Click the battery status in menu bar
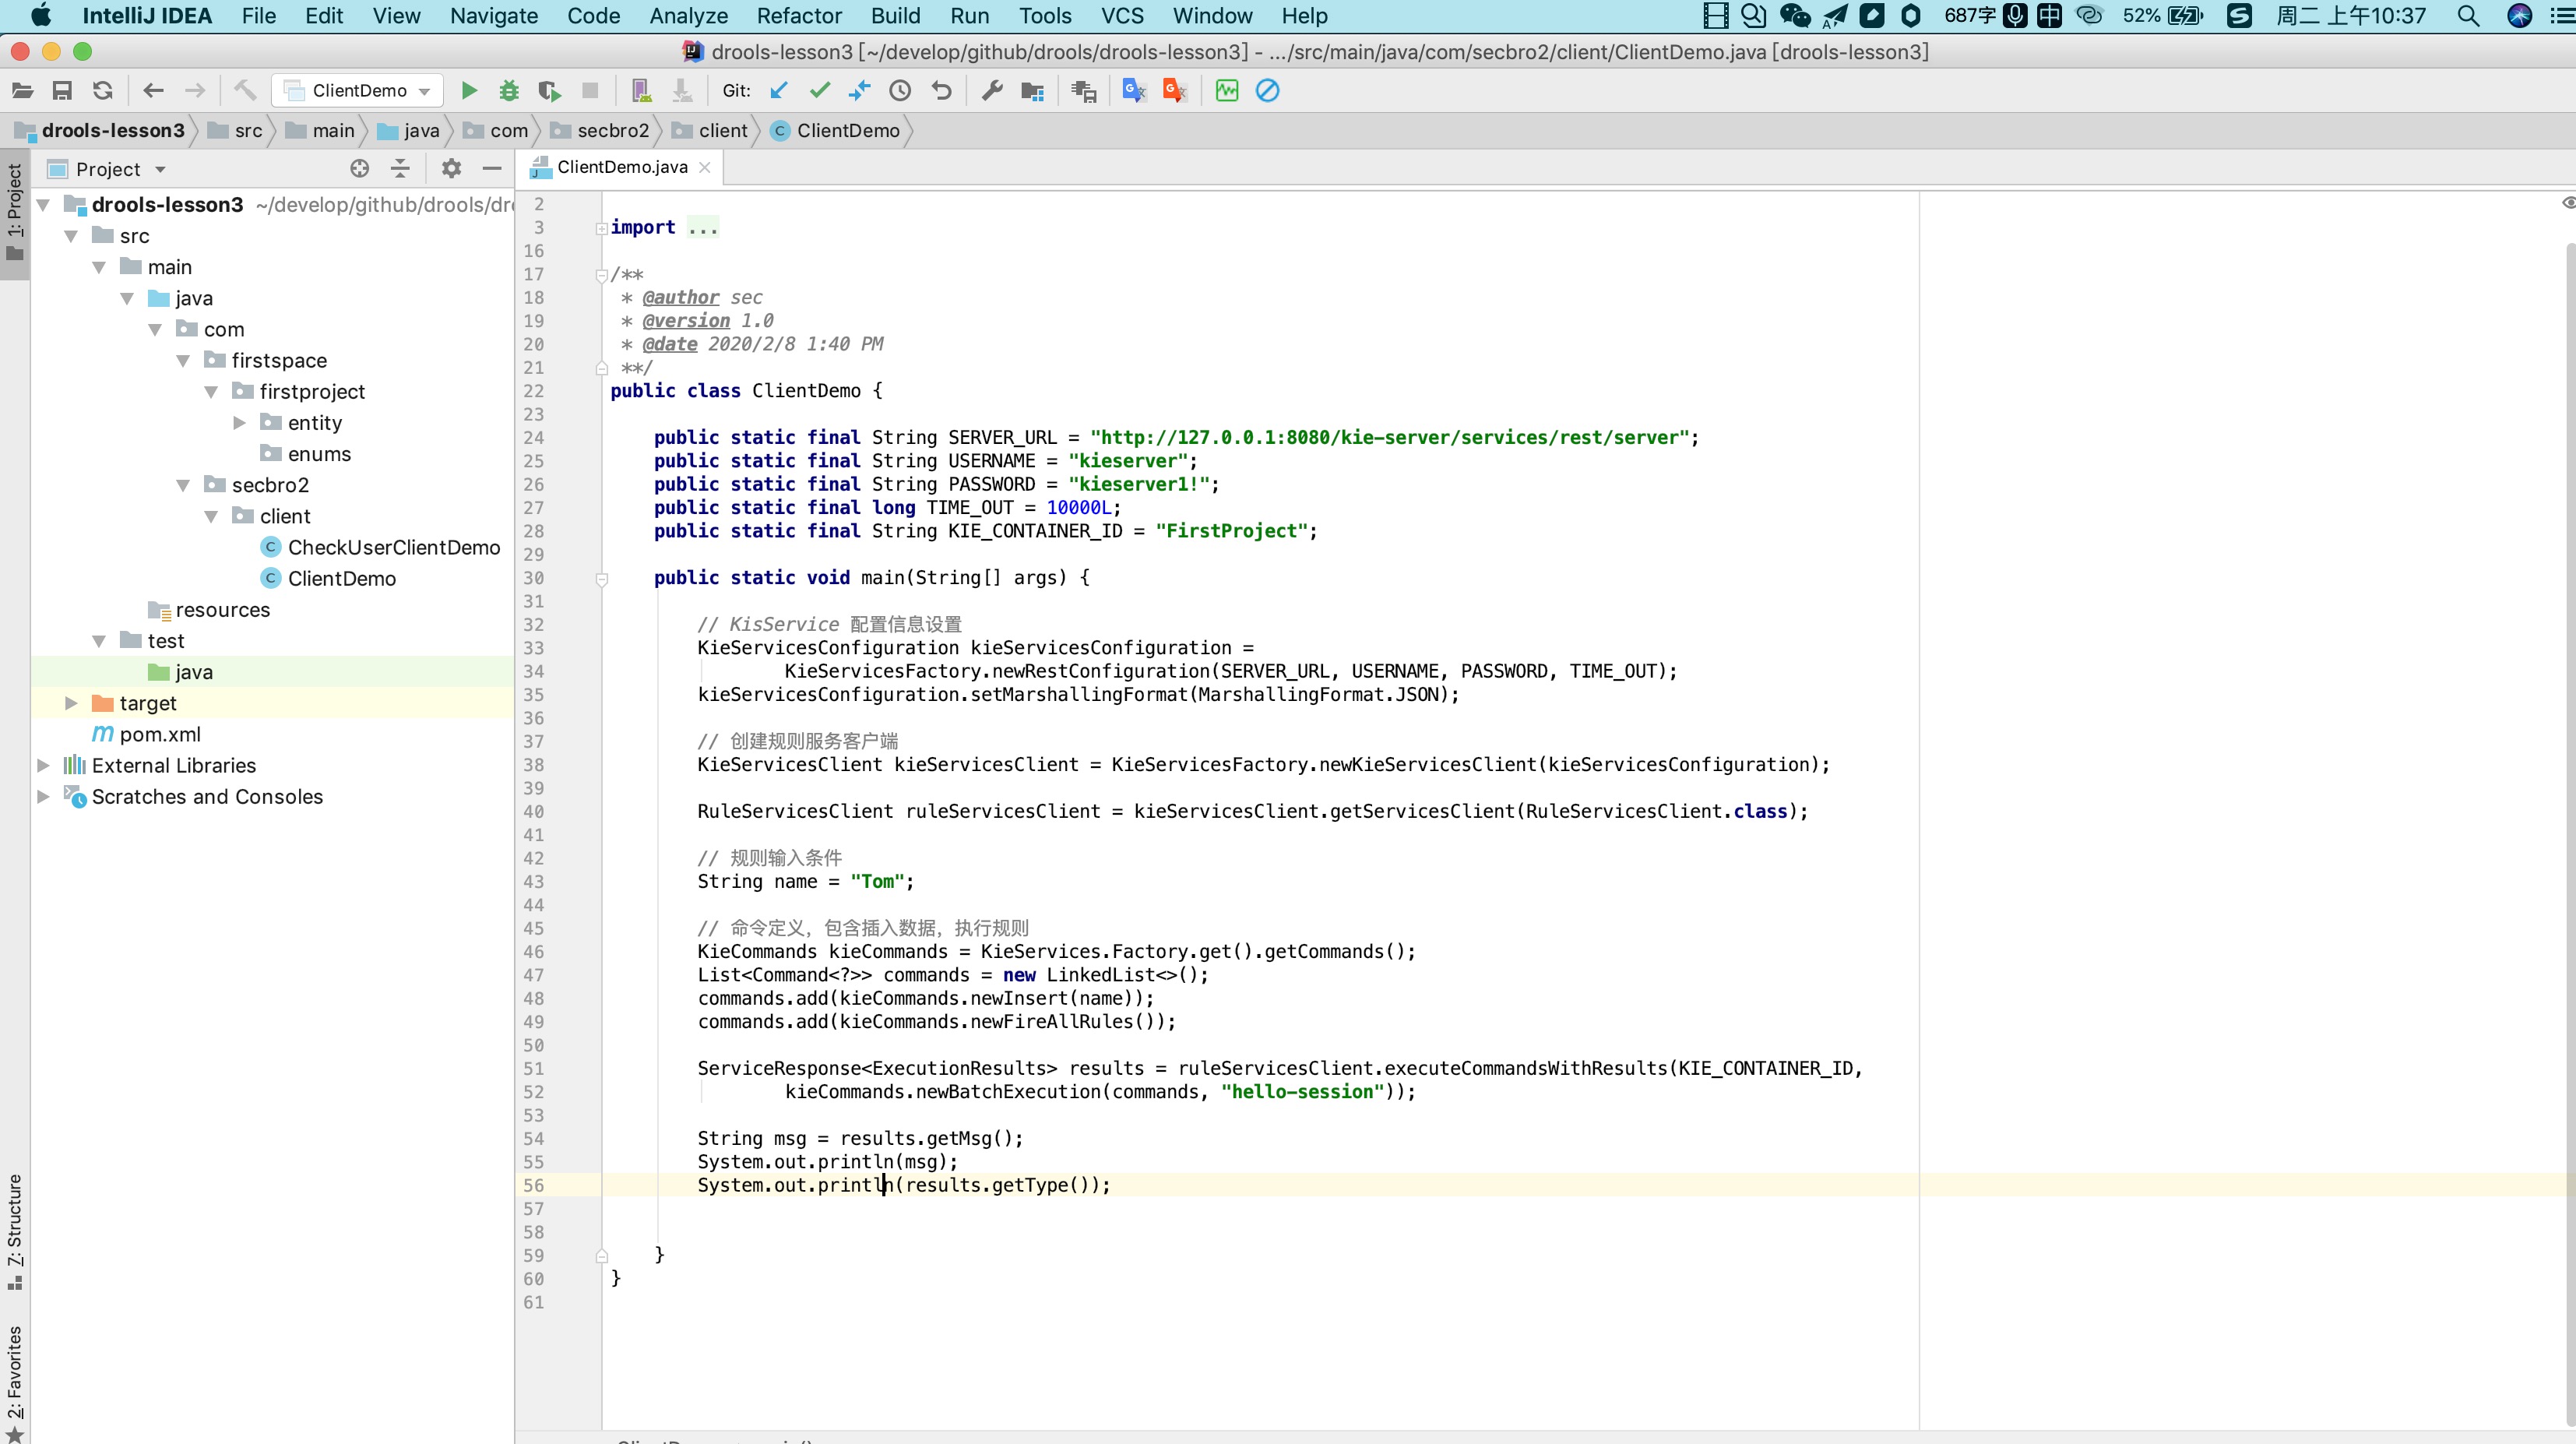The image size is (2576, 1444). 2163,16
